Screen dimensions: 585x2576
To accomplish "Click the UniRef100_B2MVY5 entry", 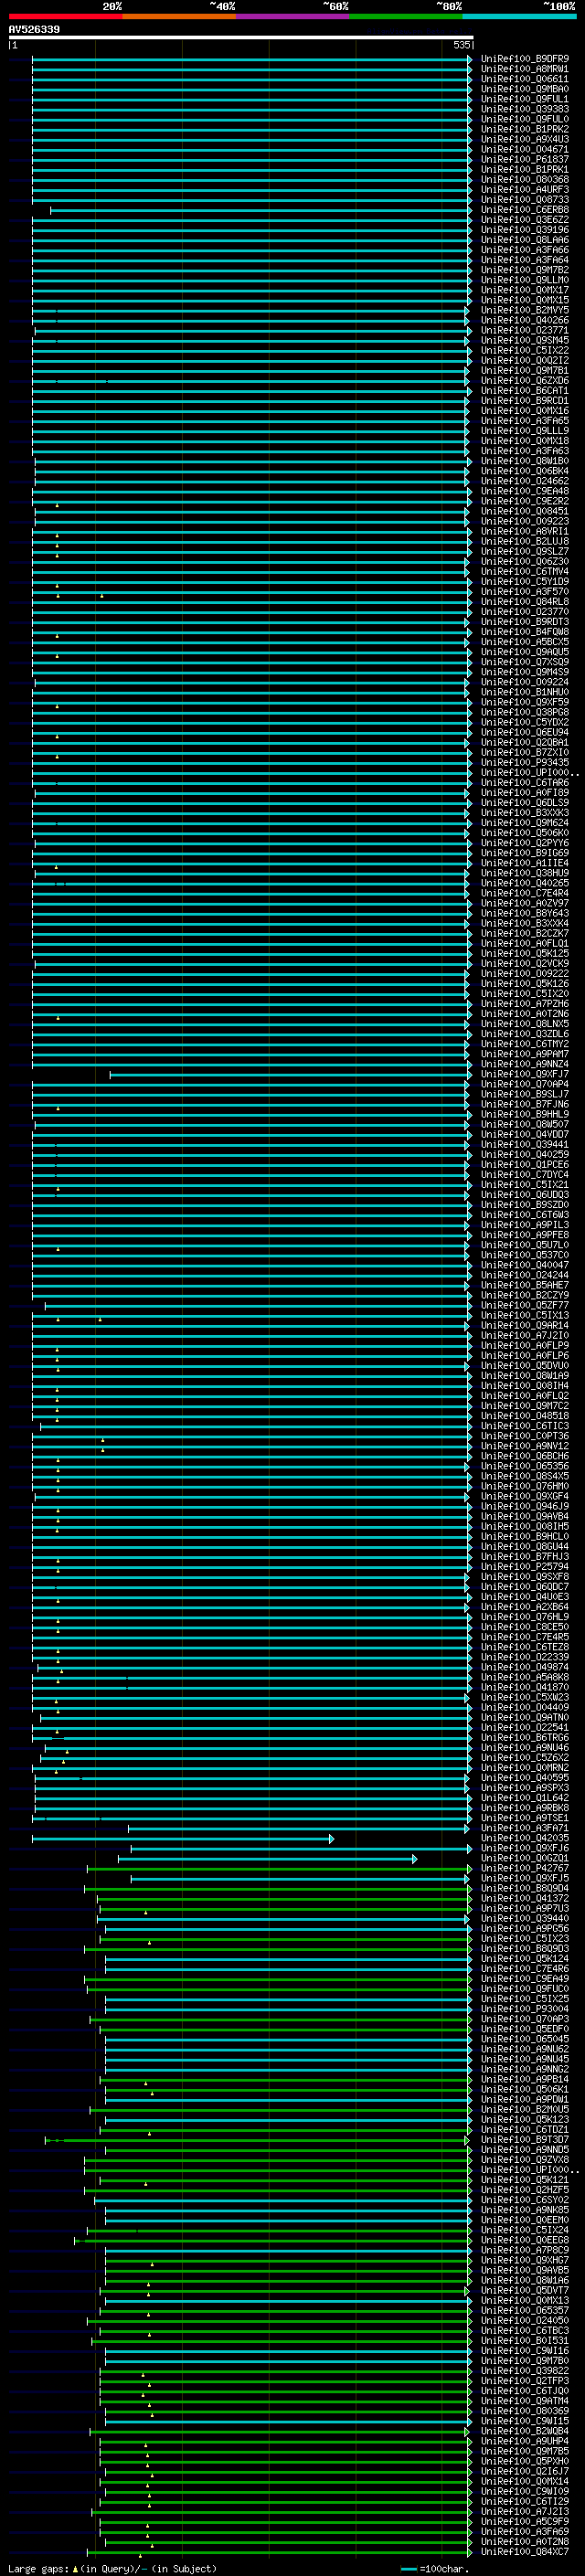I will [524, 310].
